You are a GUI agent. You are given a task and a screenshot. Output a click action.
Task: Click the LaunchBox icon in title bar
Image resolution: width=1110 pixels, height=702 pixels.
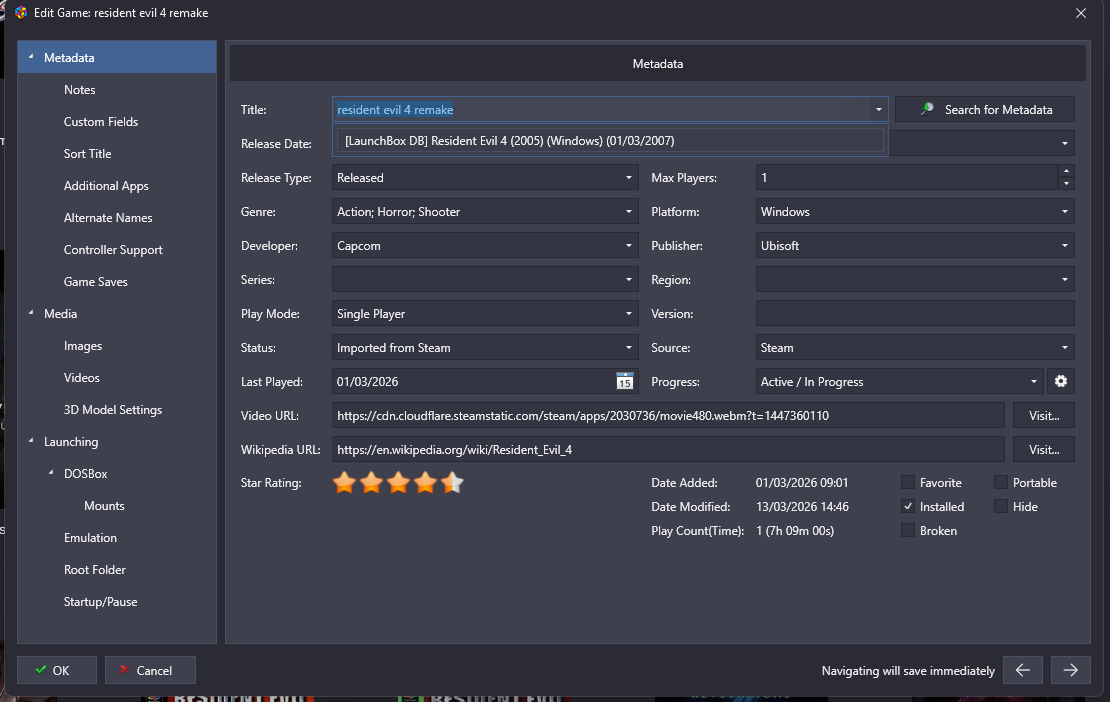click(x=21, y=13)
